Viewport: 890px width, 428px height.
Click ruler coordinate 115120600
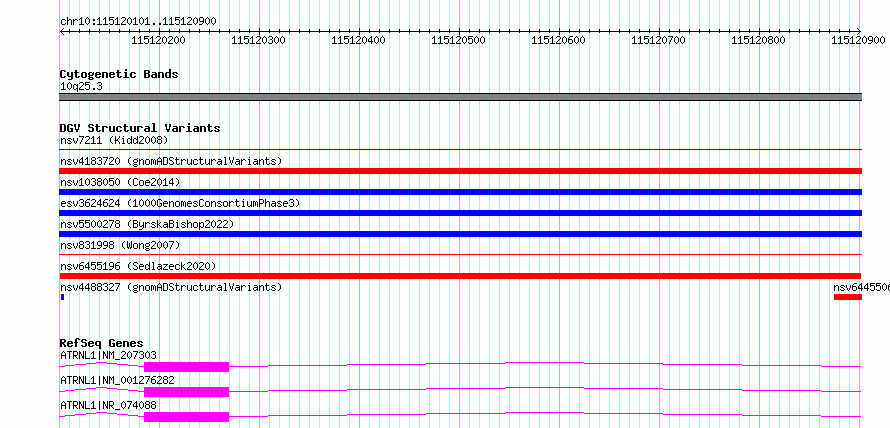(558, 40)
